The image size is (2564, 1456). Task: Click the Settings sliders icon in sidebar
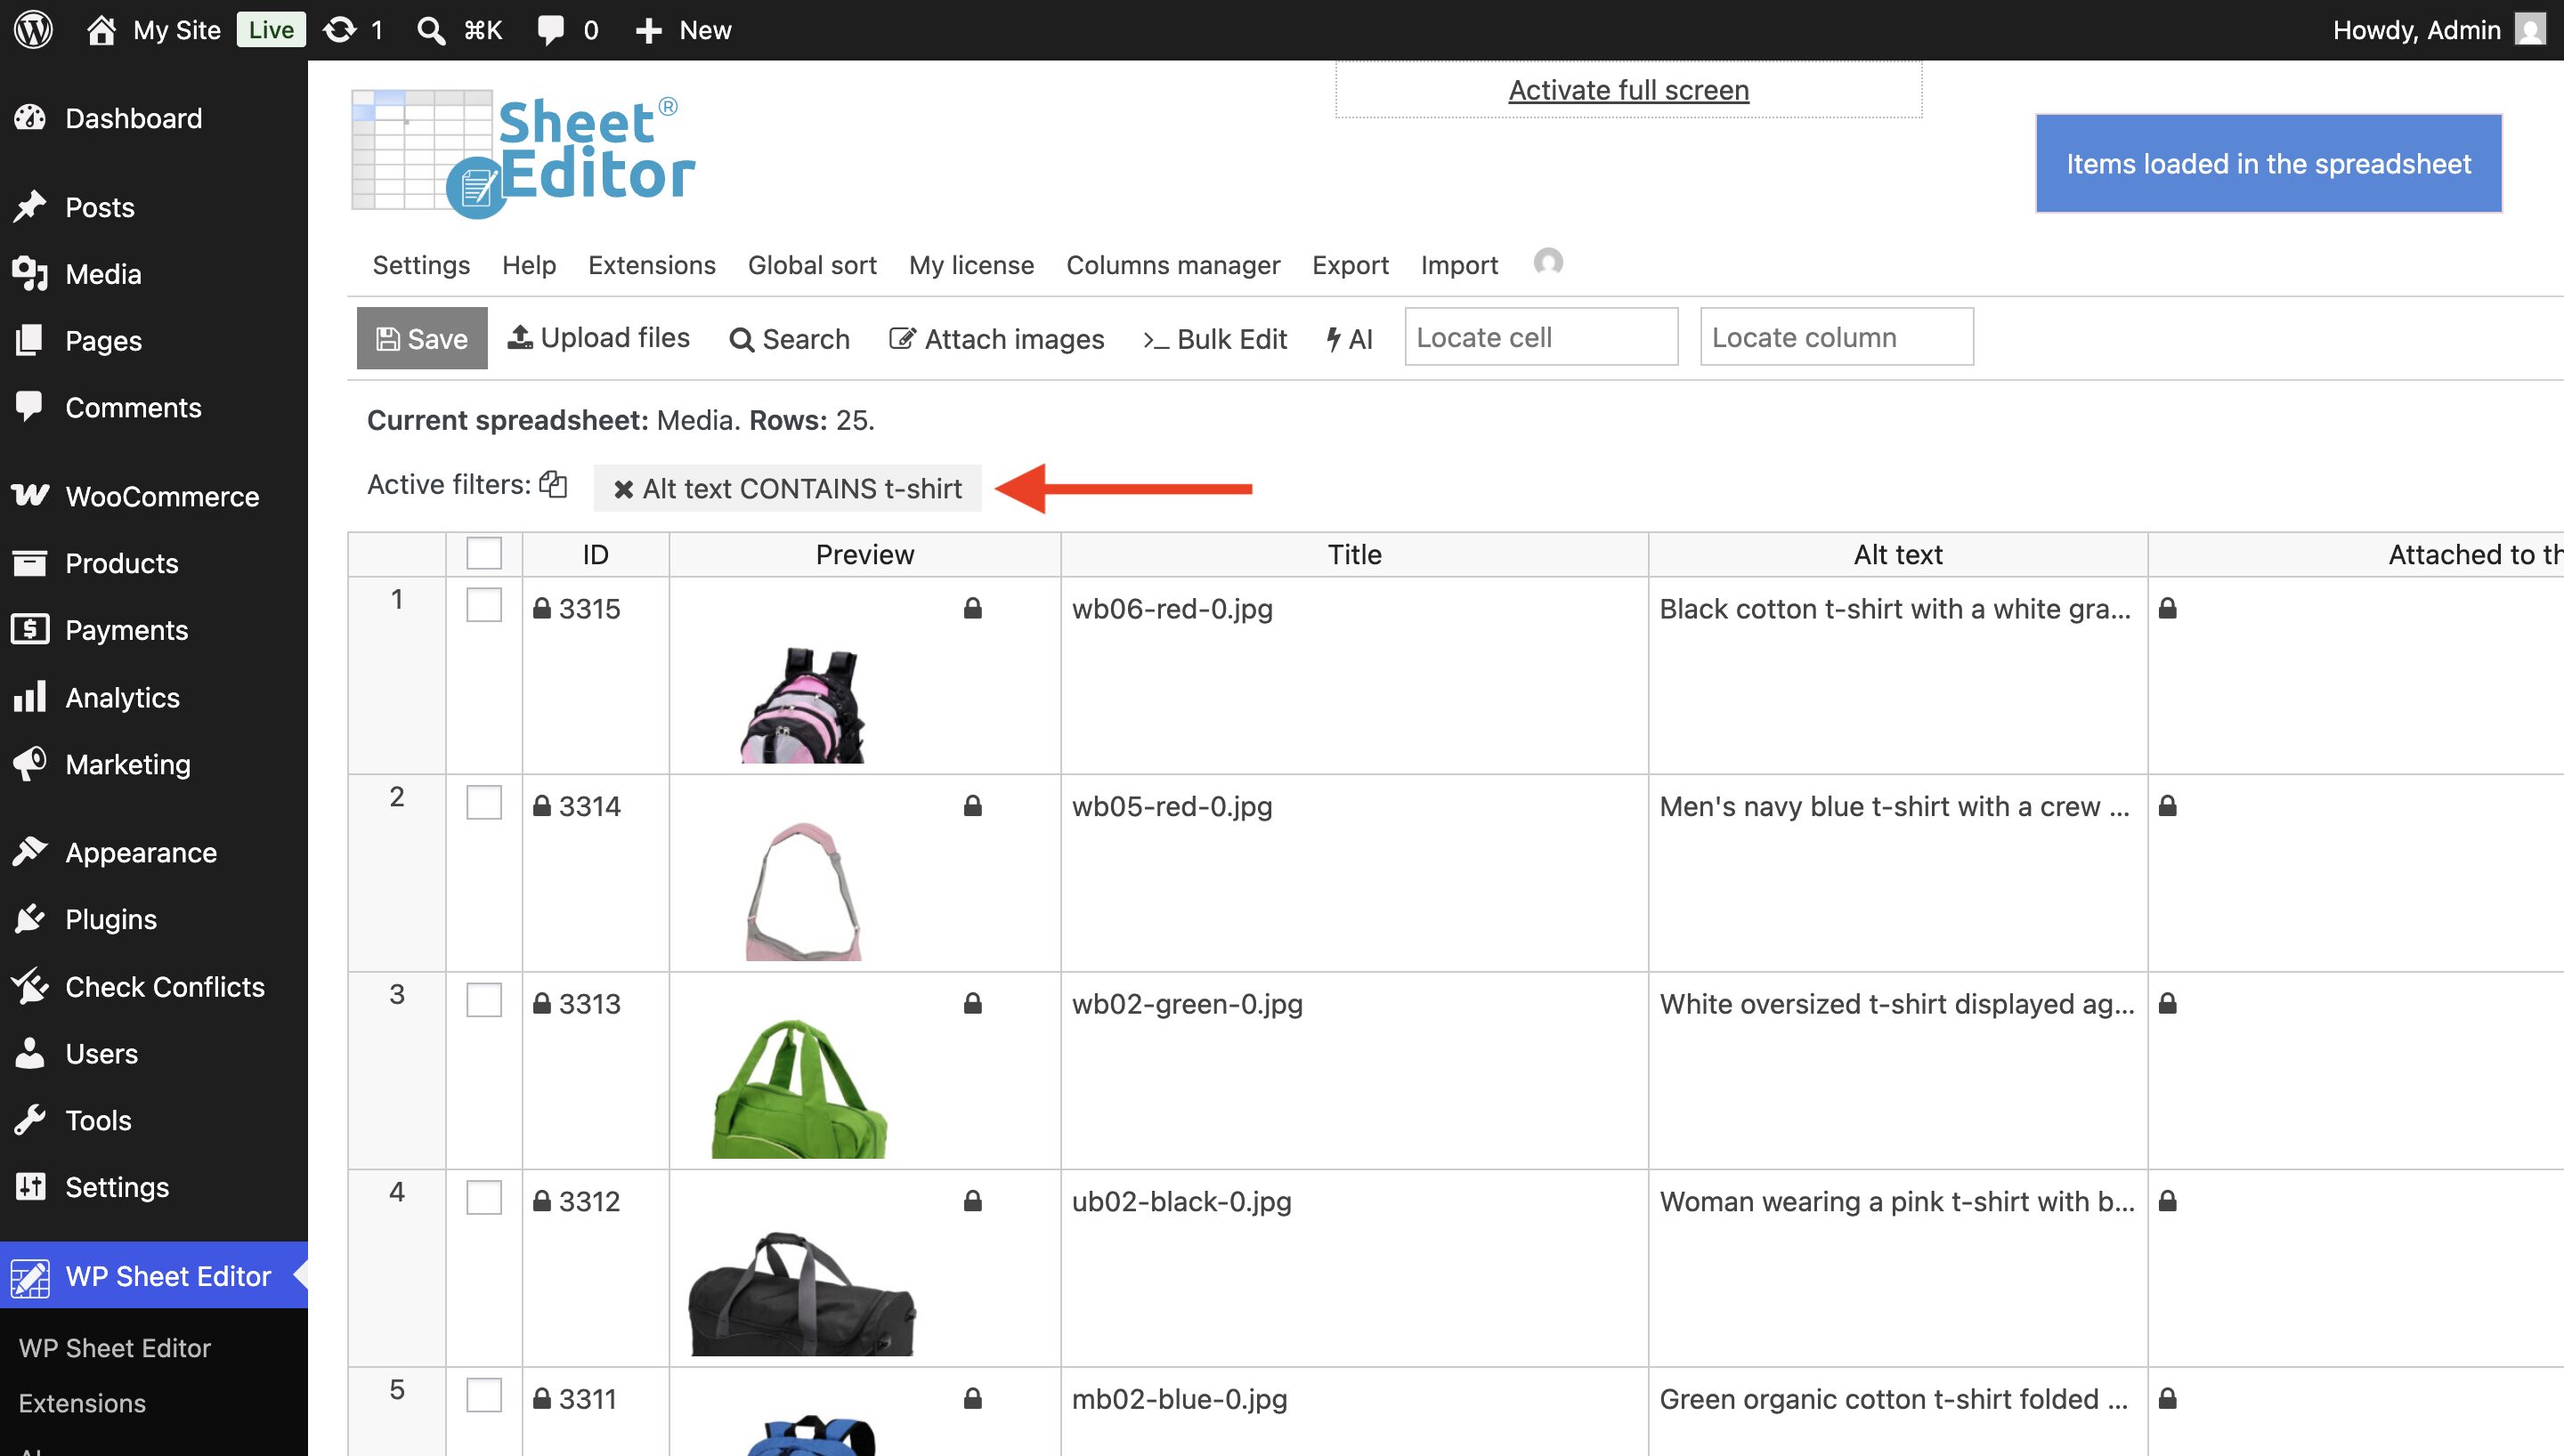click(30, 1186)
